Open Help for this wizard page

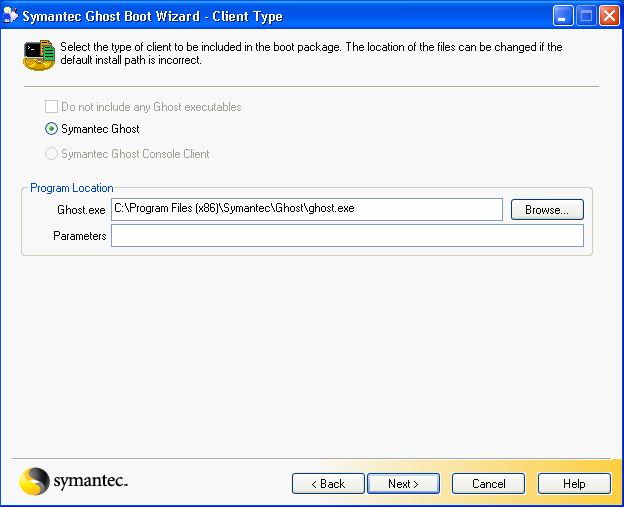click(x=574, y=484)
